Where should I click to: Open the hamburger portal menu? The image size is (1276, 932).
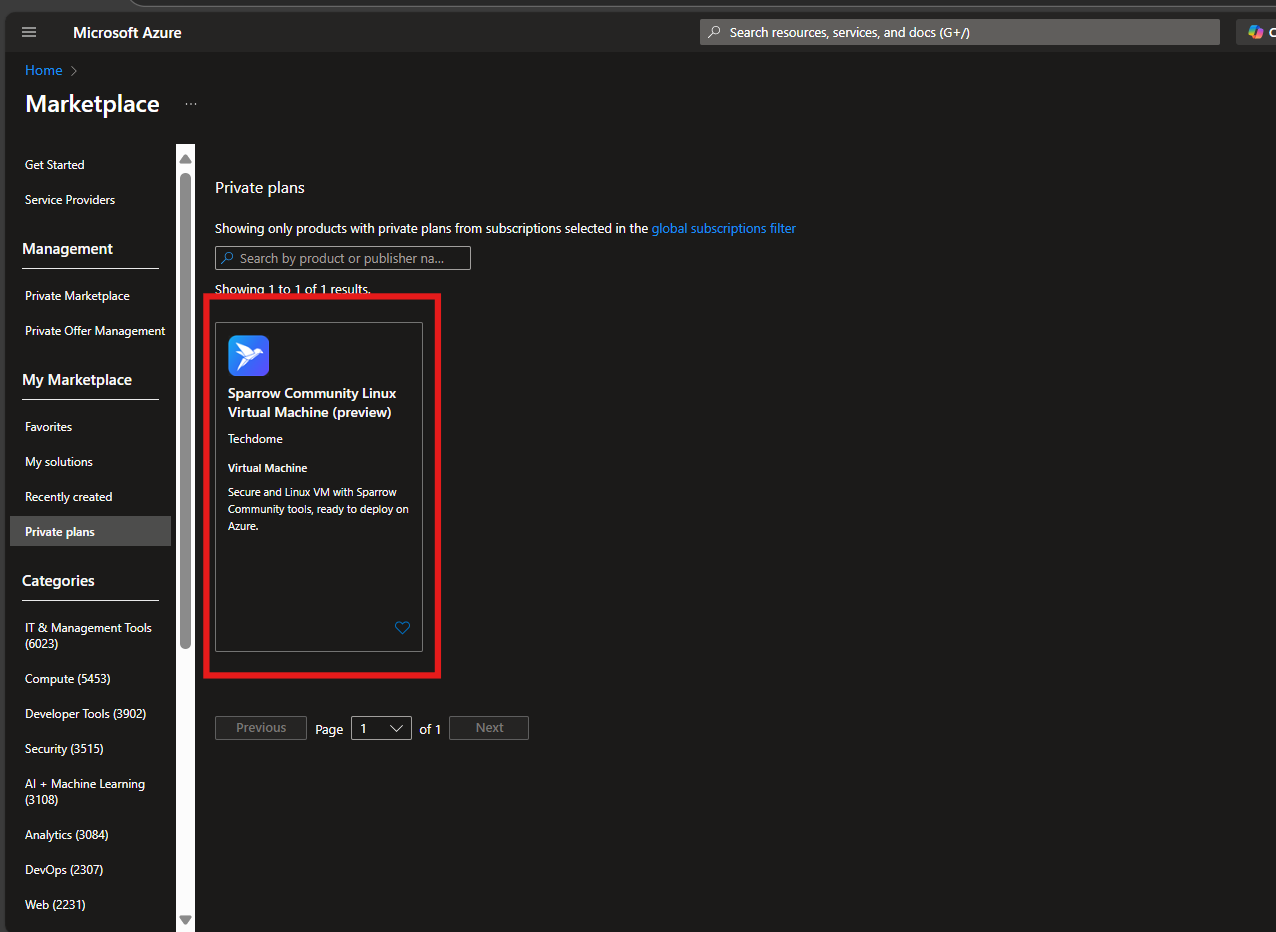coord(29,32)
